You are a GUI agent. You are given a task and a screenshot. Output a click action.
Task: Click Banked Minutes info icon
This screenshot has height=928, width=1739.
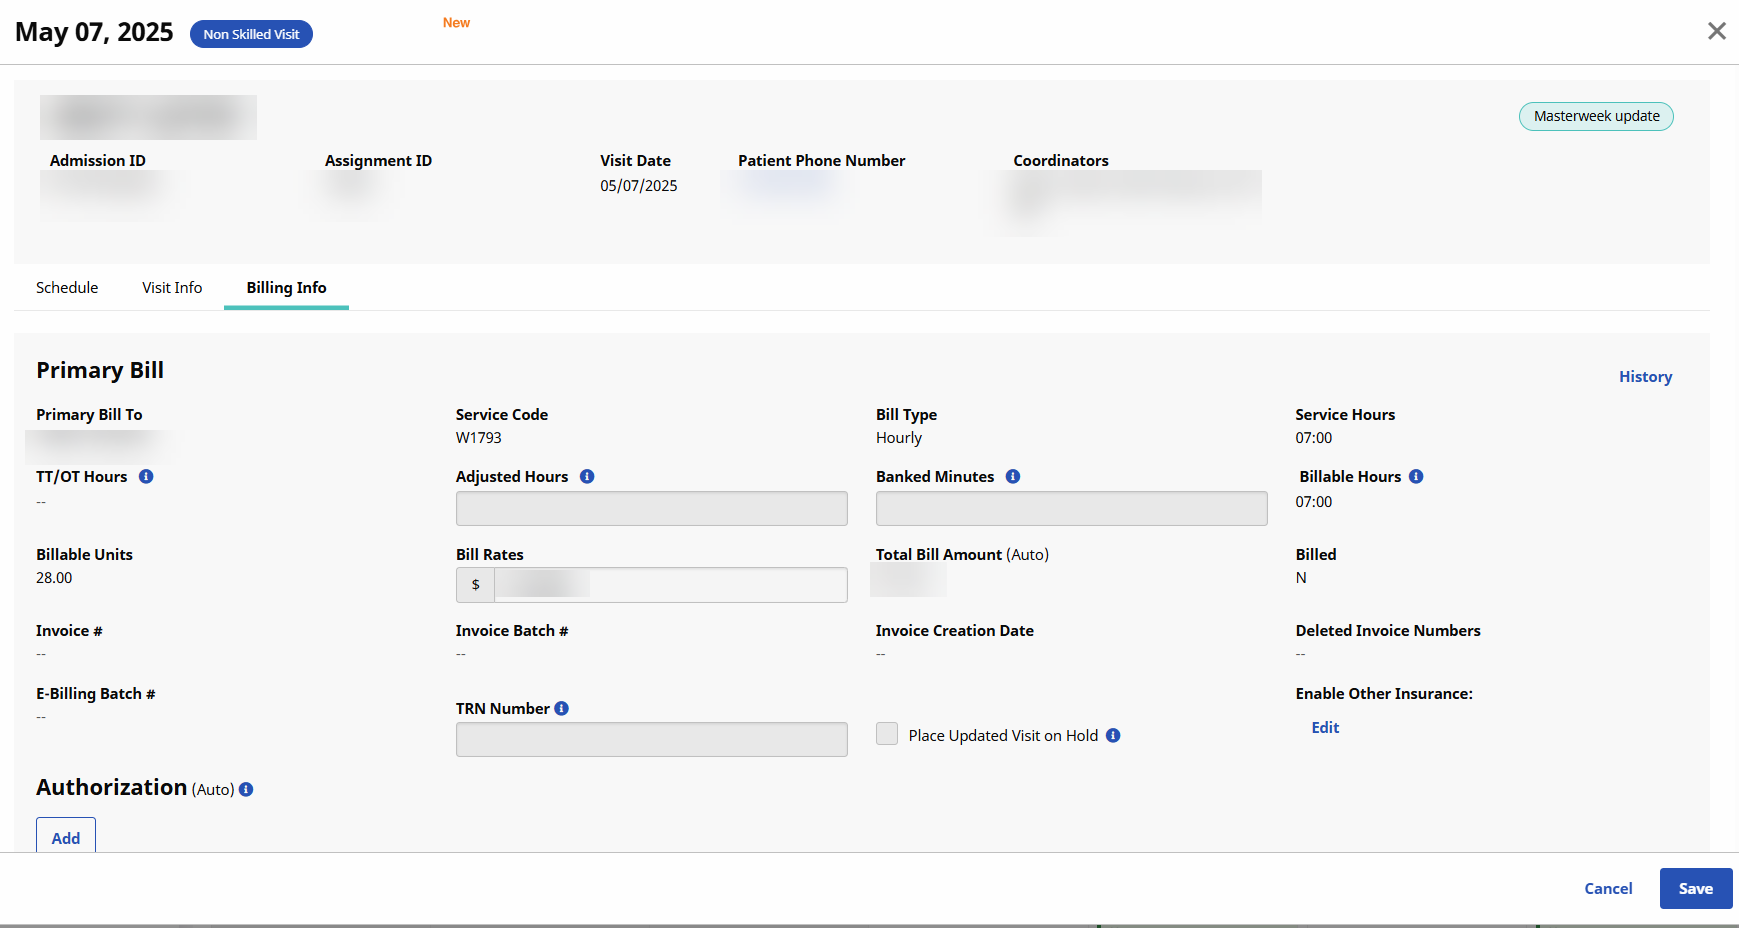(1013, 477)
